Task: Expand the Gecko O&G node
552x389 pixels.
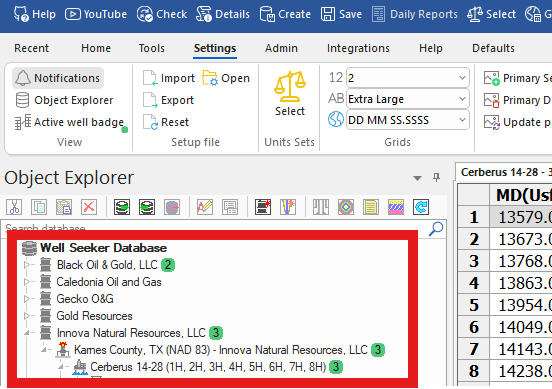Action: point(27,299)
